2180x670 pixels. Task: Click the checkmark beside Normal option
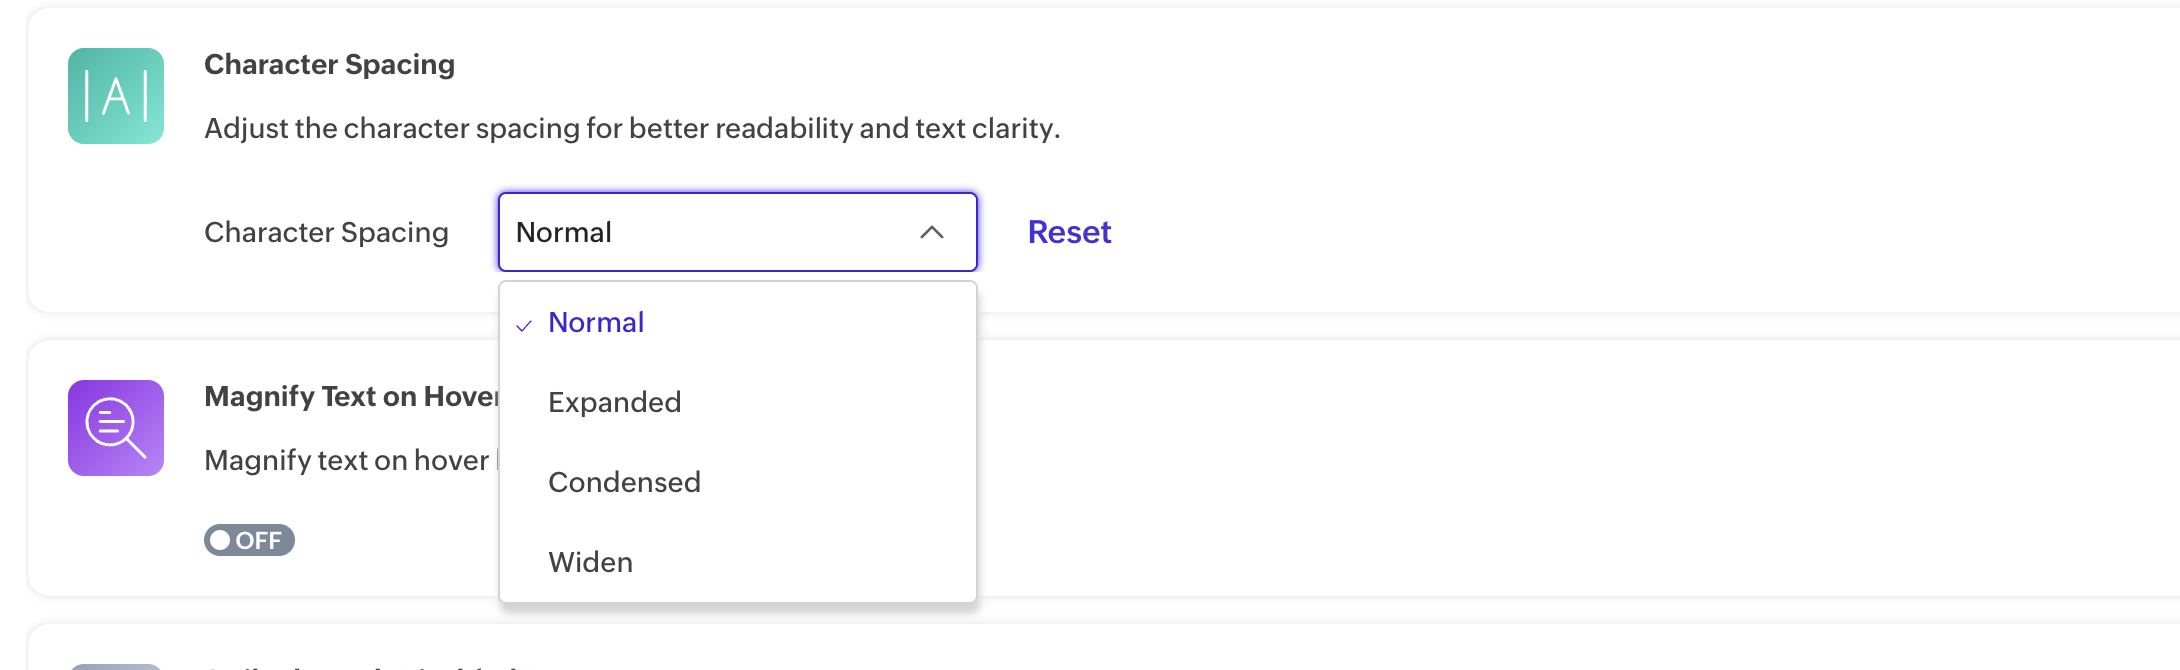click(x=524, y=325)
